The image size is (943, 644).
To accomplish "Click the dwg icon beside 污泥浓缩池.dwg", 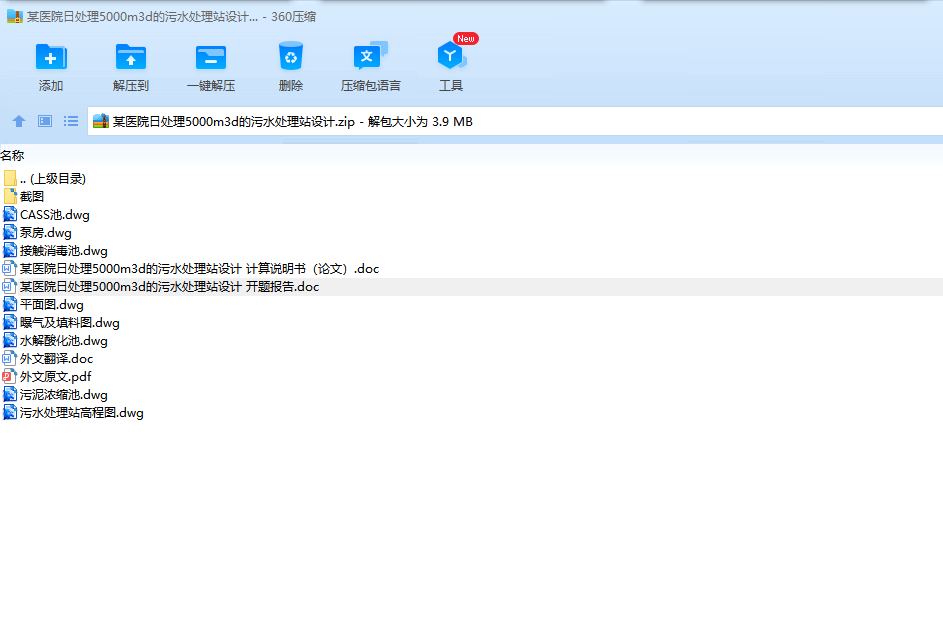I will click(x=10, y=394).
